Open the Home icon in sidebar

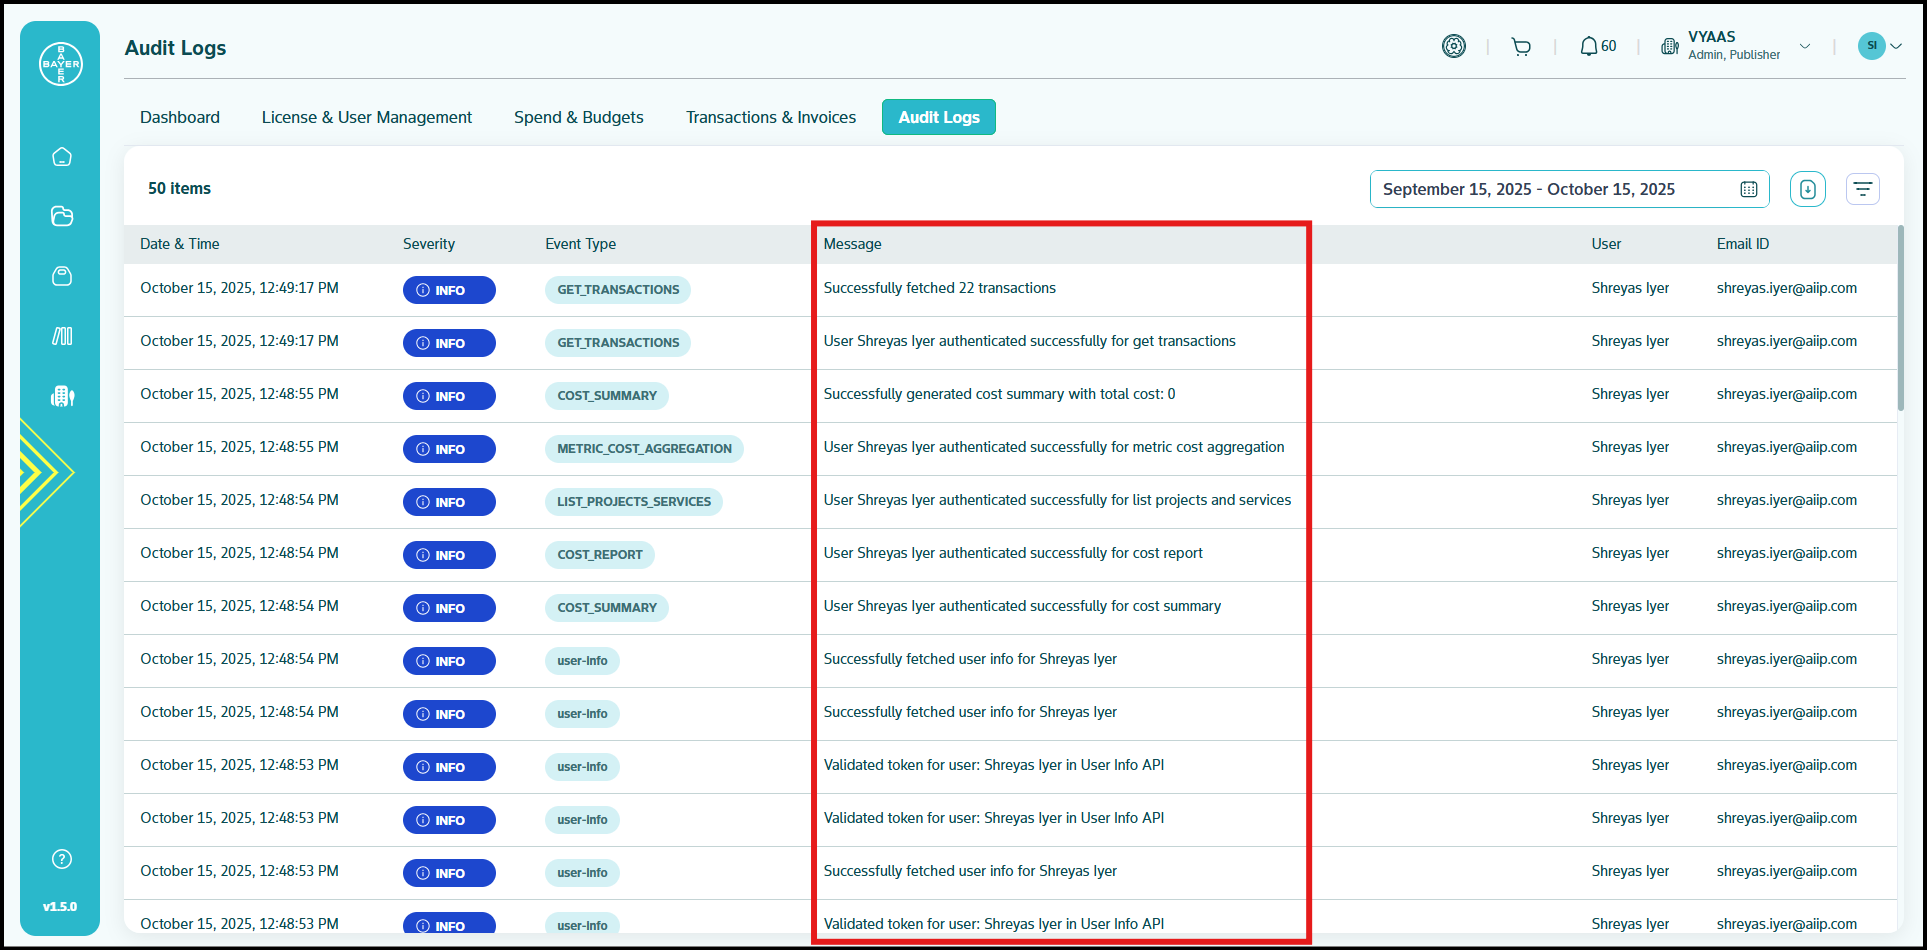pos(62,157)
